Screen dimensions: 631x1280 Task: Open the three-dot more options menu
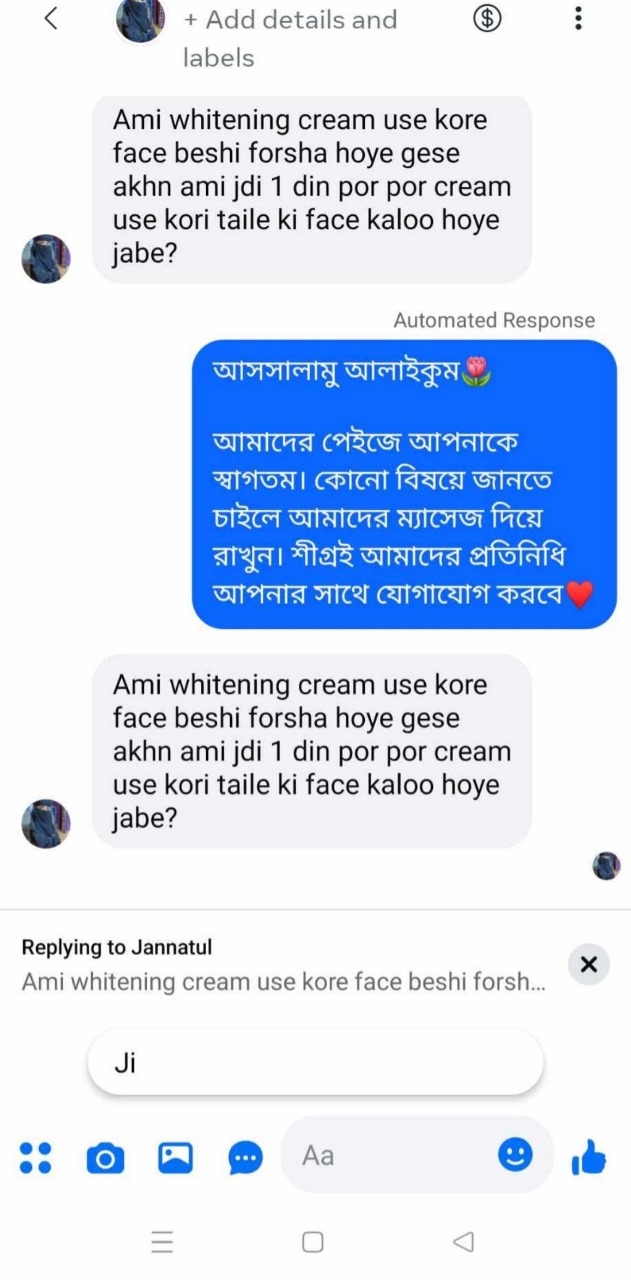click(x=578, y=19)
